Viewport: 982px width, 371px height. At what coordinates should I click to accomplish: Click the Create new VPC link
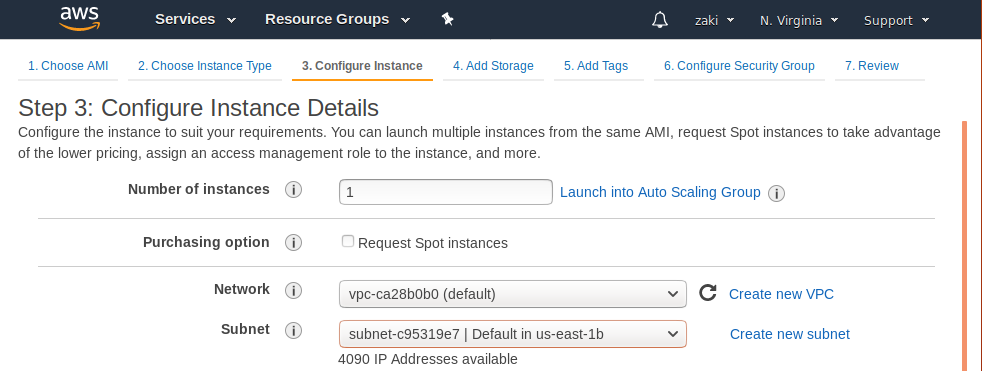781,294
